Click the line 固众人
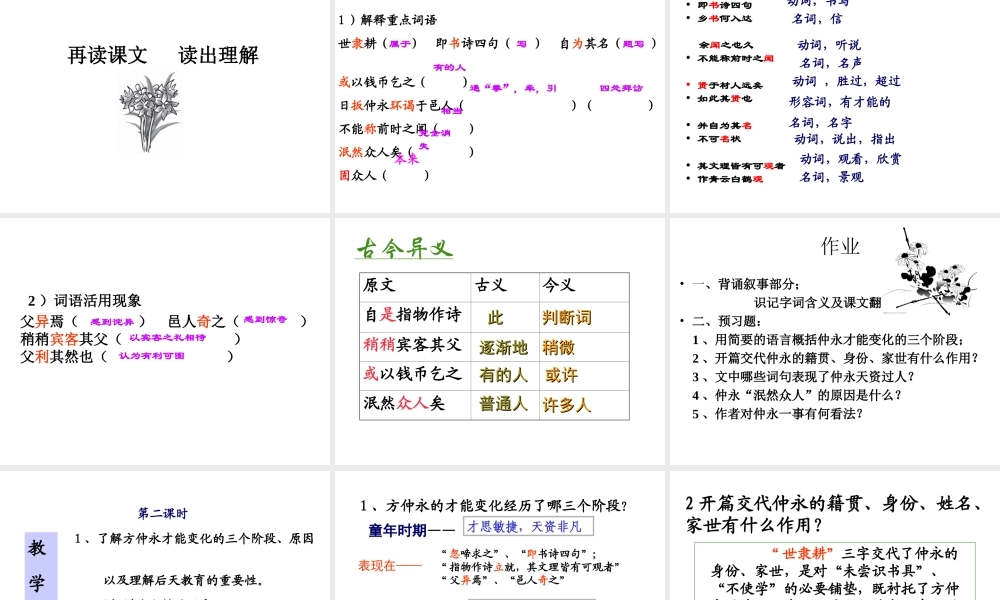1000x600 pixels. (x=358, y=175)
